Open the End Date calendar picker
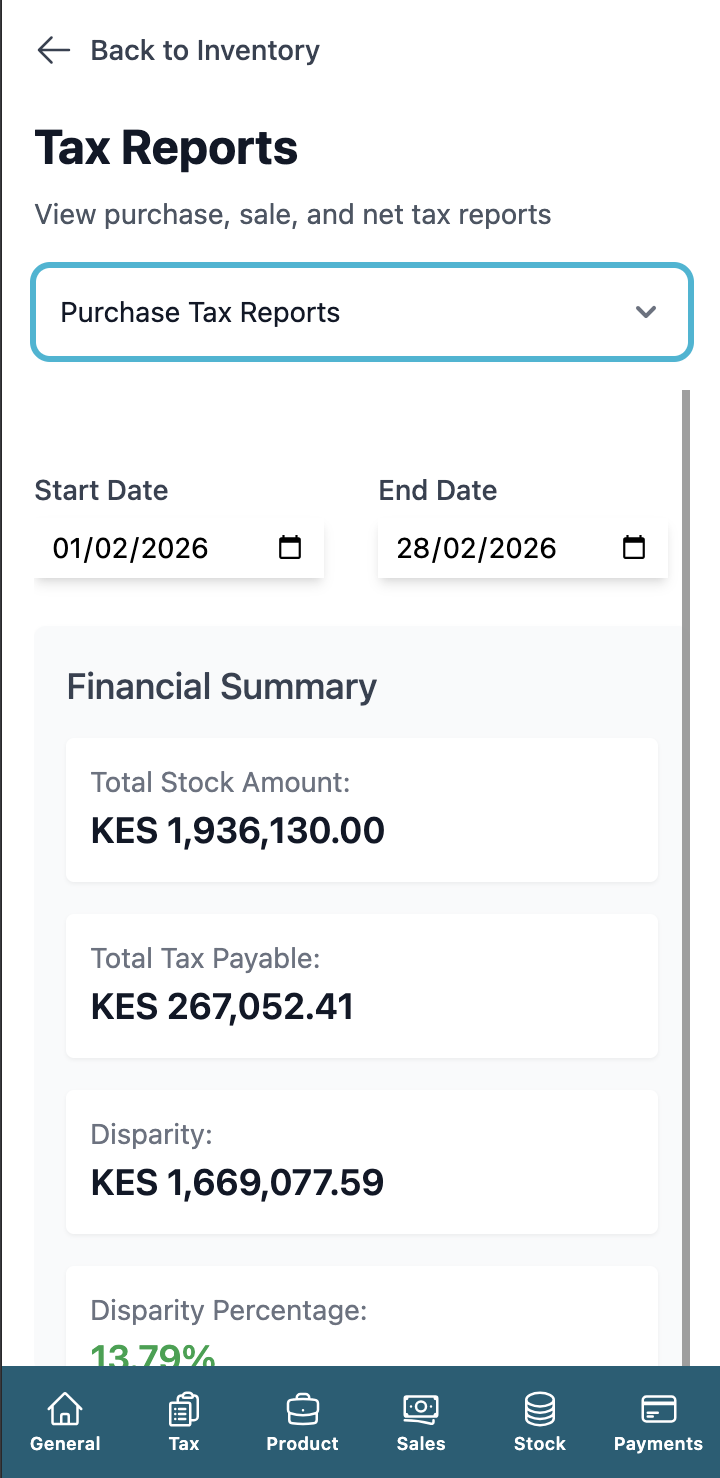The width and height of the screenshot is (720, 1478). coord(633,548)
